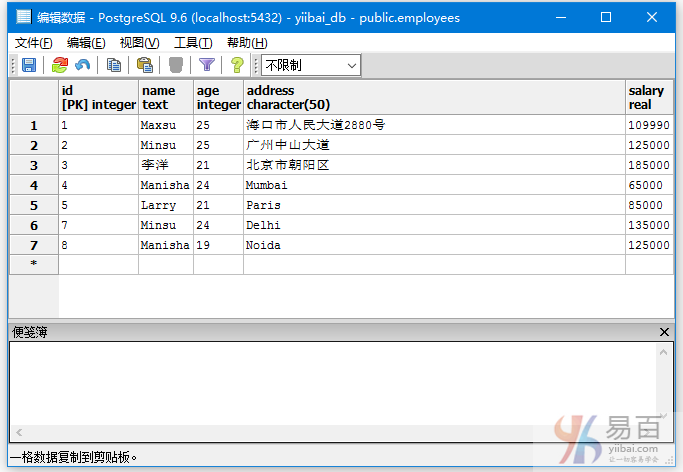The width and height of the screenshot is (683, 472).
Task: Open the filter/sort funnel icon
Action: click(x=207, y=65)
